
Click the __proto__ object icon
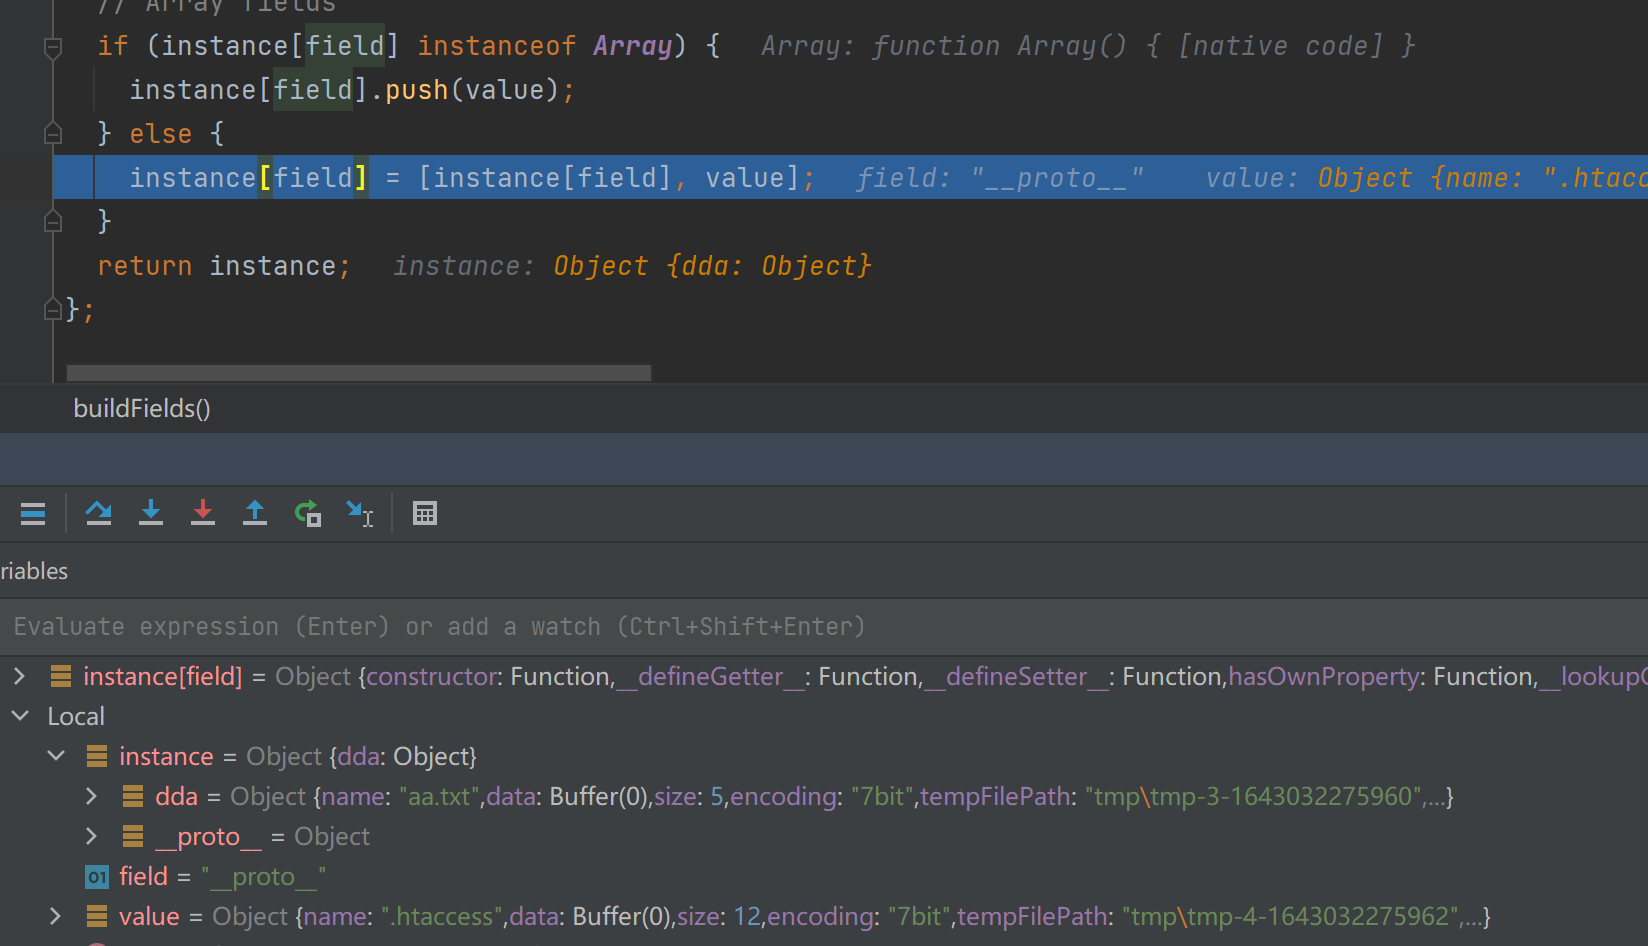(x=133, y=836)
